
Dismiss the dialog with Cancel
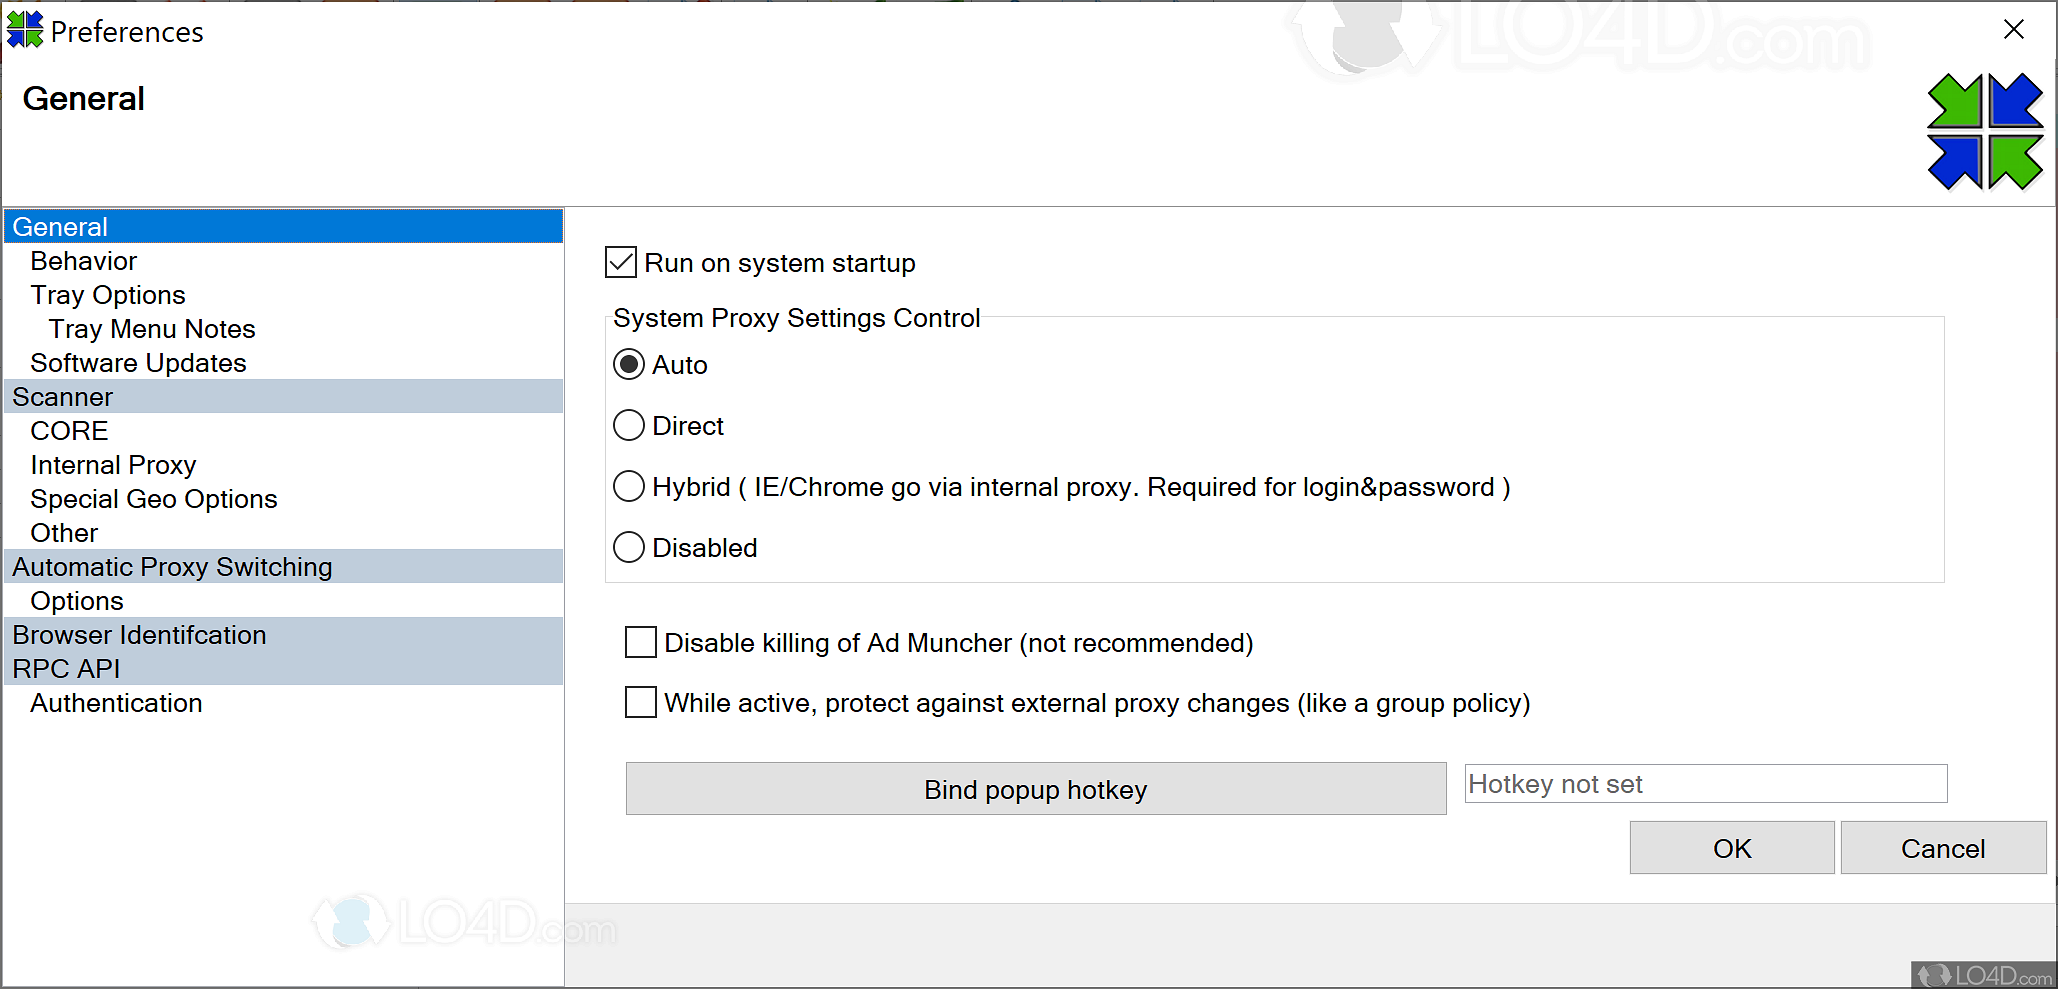[1942, 847]
